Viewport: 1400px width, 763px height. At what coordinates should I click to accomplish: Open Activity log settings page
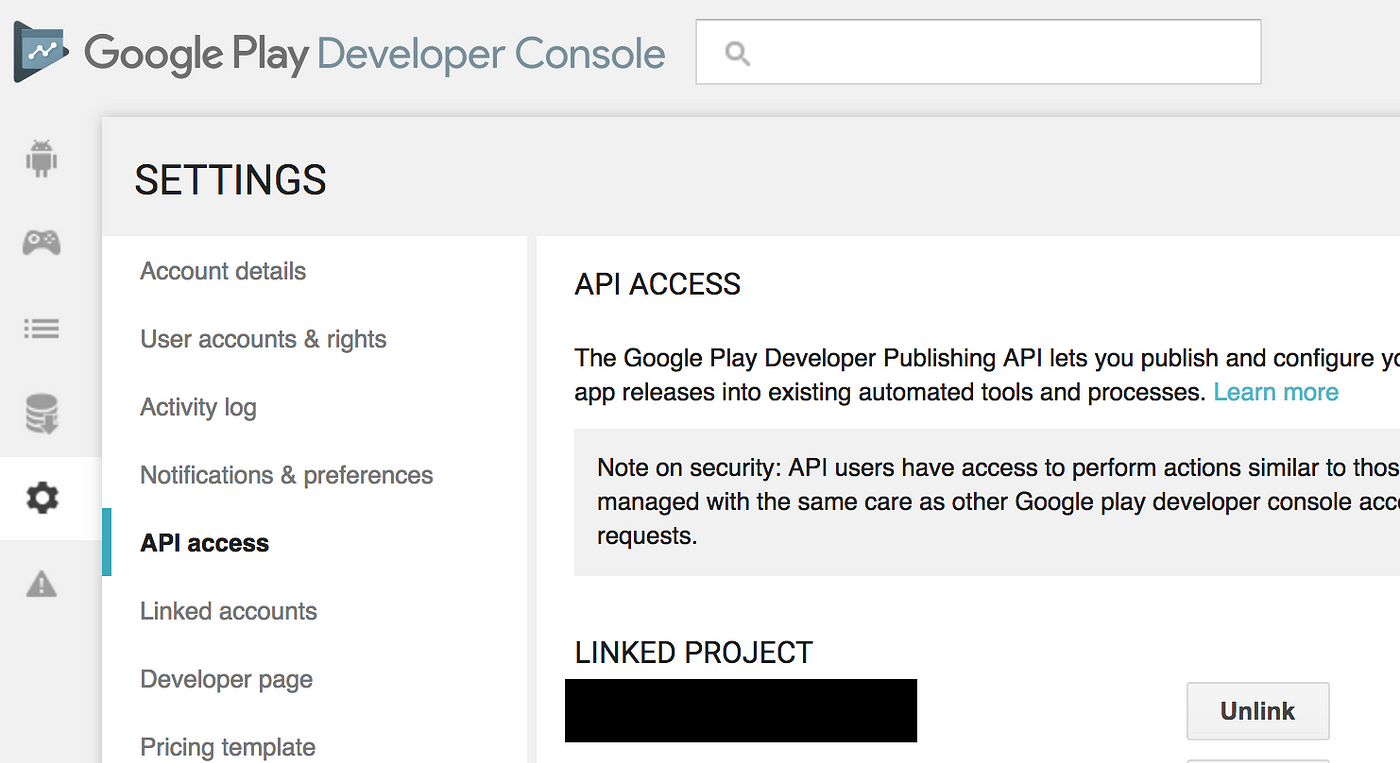(198, 407)
